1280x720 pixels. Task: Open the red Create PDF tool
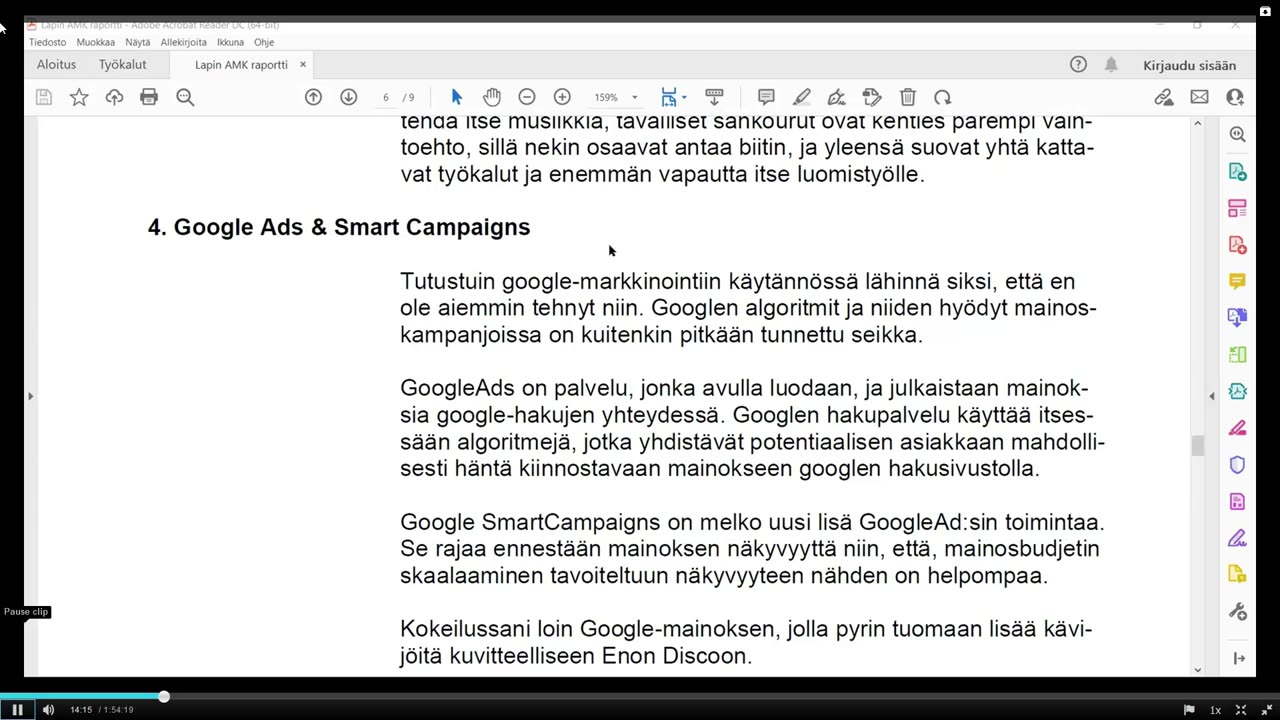click(1237, 245)
